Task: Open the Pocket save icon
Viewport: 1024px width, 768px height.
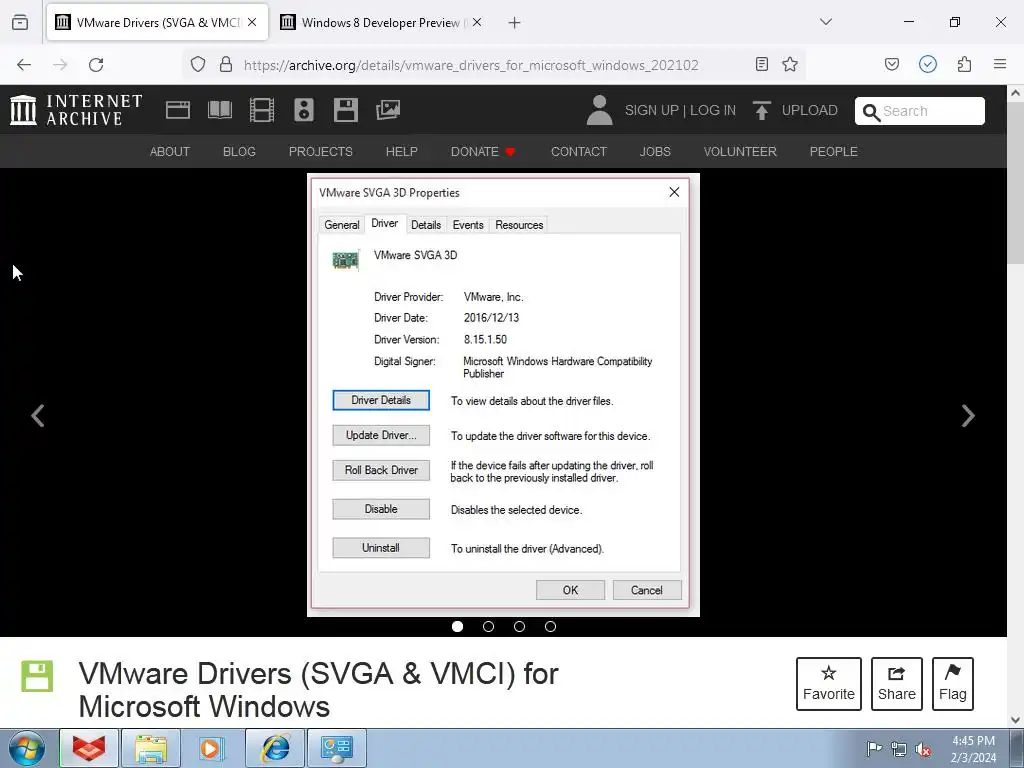Action: pyautogui.click(x=891, y=64)
